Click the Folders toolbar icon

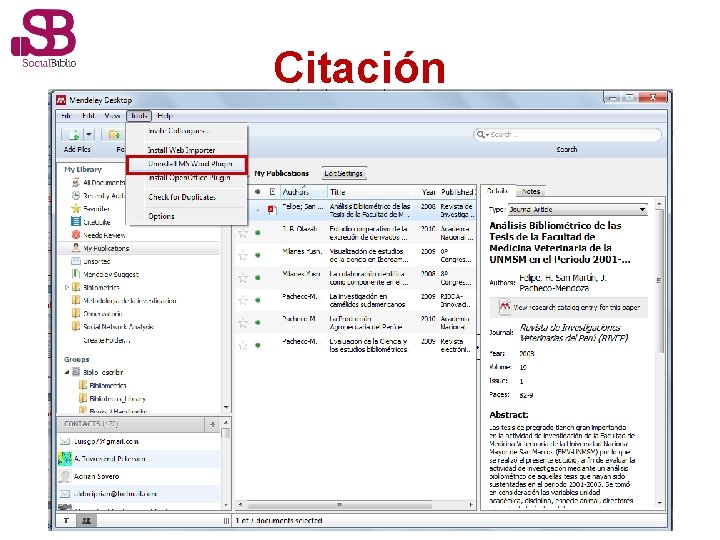click(113, 135)
